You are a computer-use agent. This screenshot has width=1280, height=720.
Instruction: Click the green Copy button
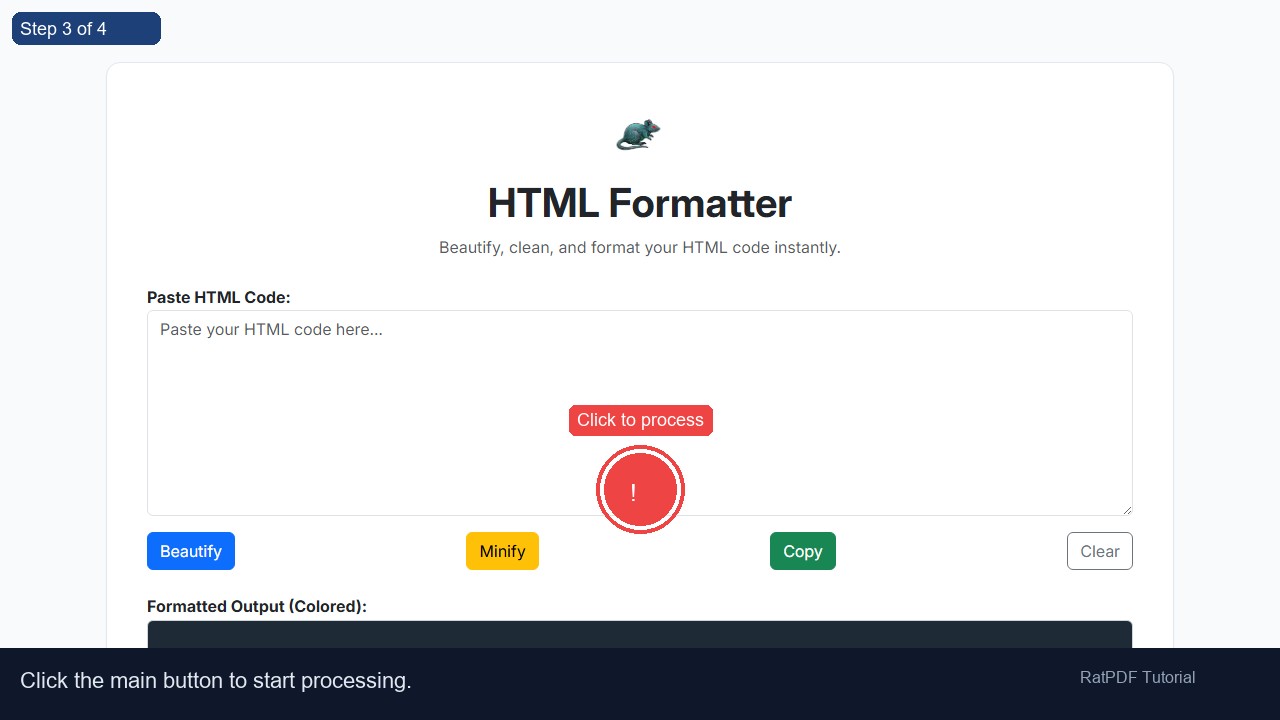point(803,551)
